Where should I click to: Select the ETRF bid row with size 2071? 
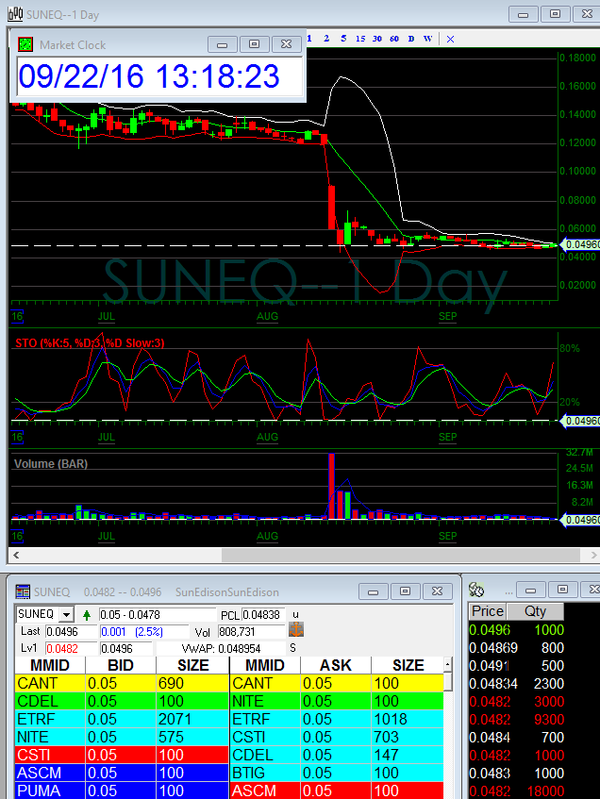coord(122,719)
